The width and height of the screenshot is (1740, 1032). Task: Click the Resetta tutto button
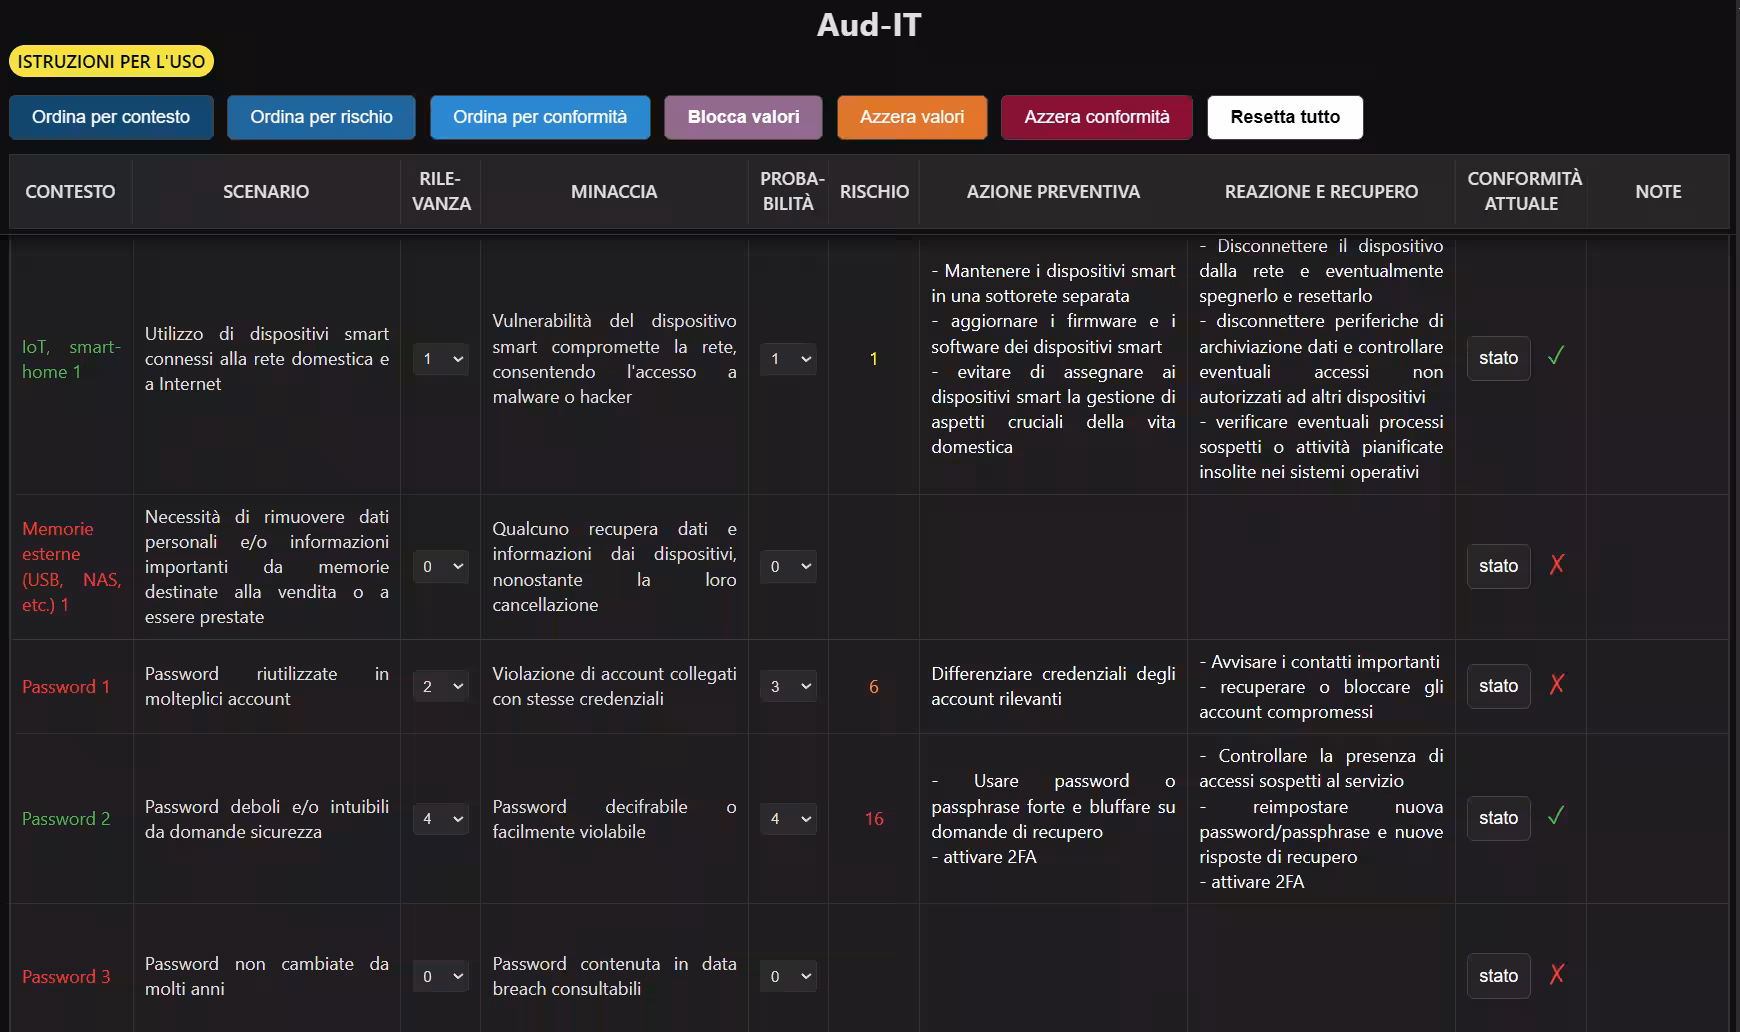(1285, 116)
